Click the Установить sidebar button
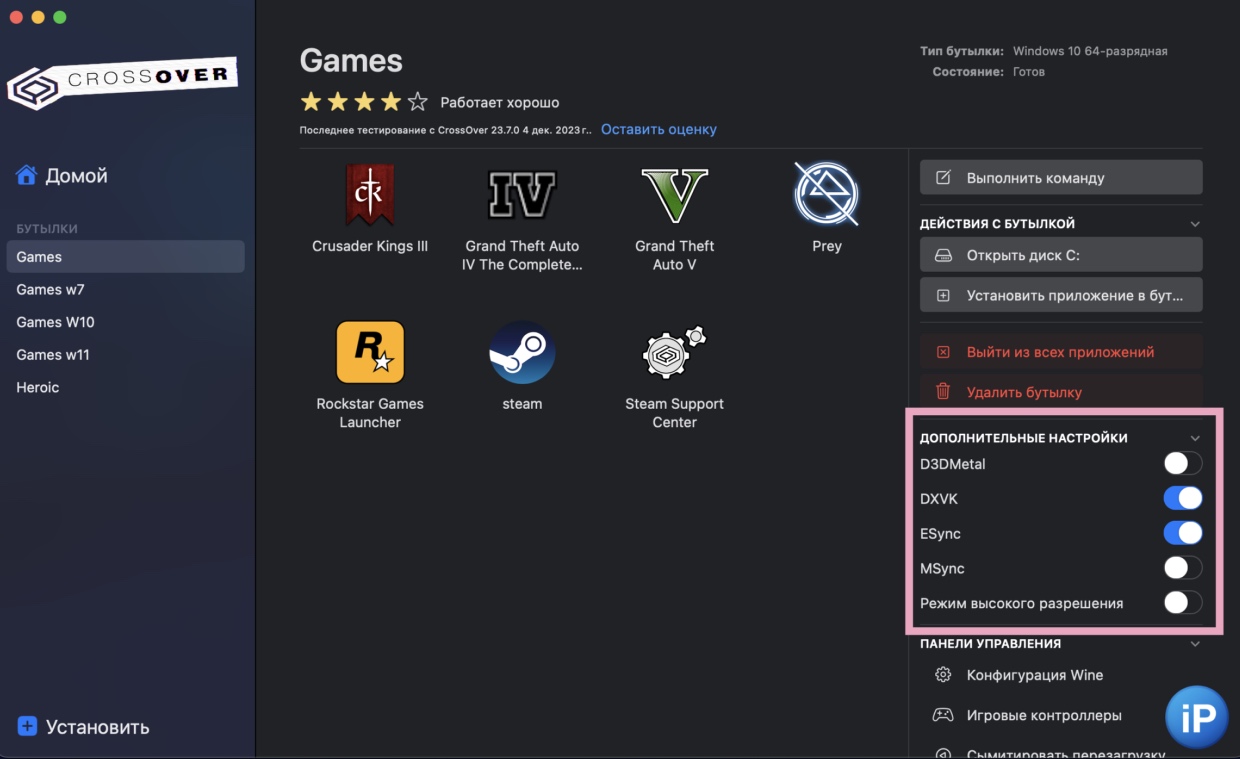 83,727
